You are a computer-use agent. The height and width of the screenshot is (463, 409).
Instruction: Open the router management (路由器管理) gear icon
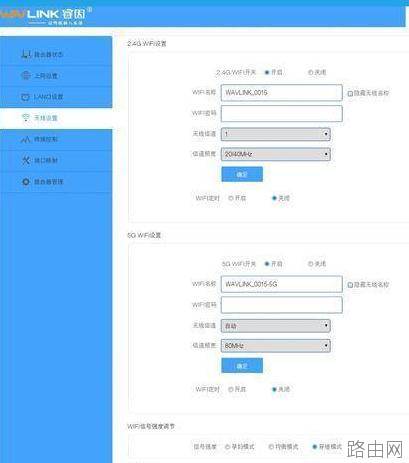26,181
